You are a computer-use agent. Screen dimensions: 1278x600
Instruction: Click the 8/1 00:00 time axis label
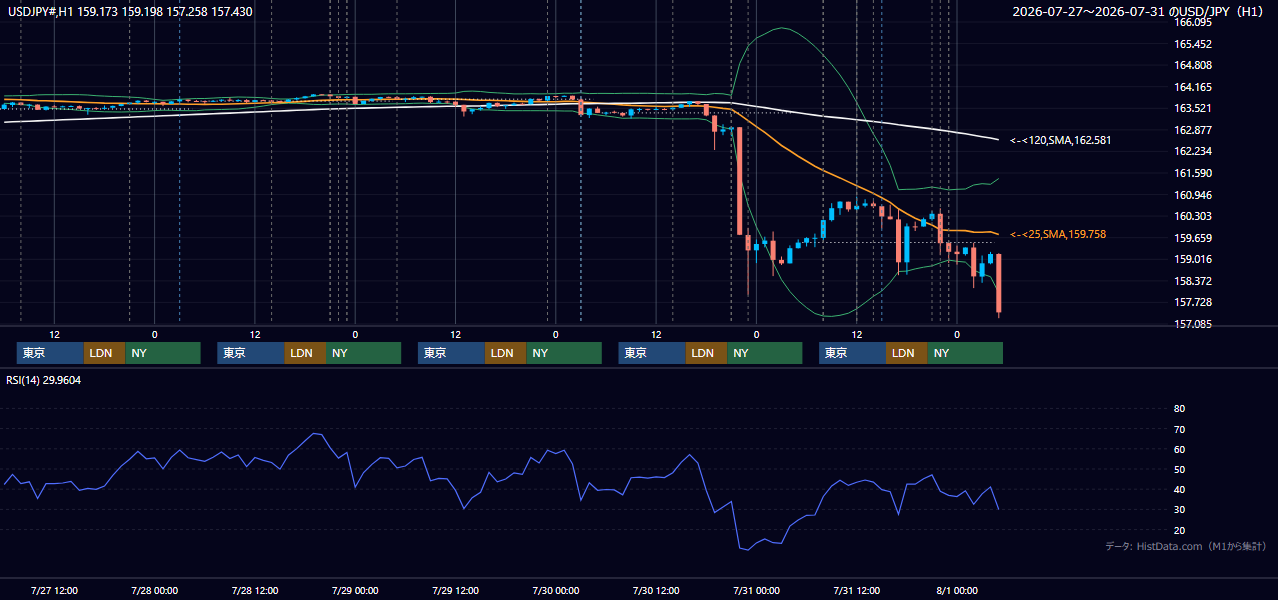959,590
